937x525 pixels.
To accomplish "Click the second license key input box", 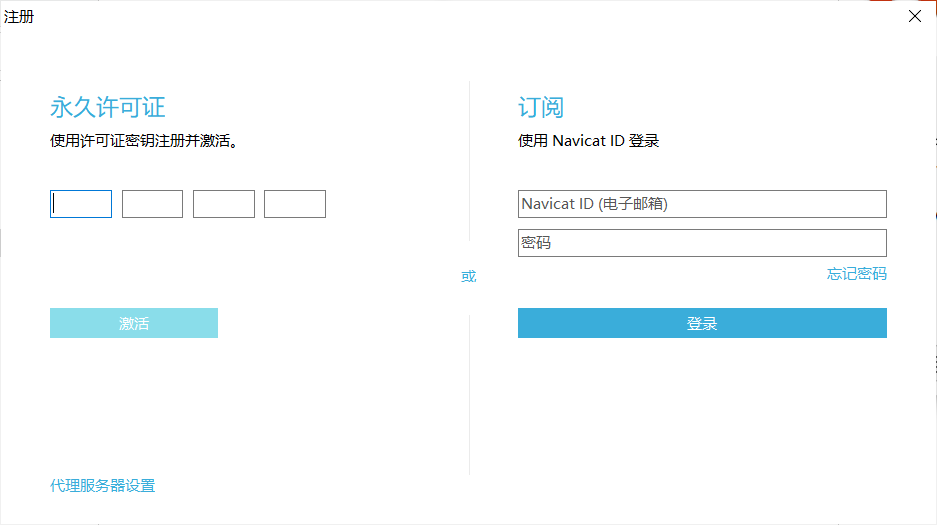I will [152, 204].
